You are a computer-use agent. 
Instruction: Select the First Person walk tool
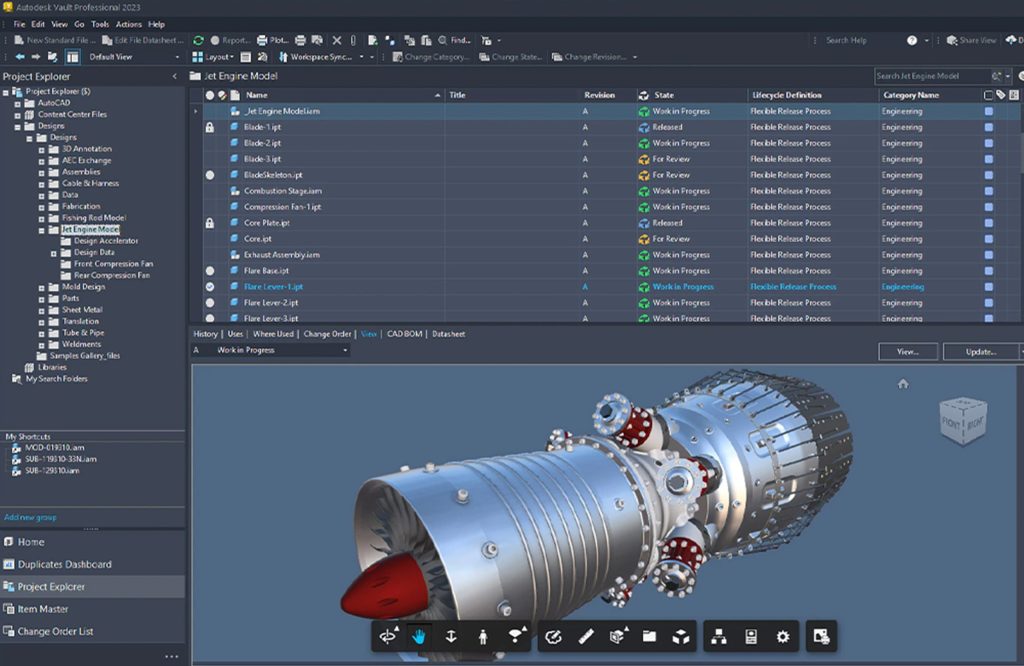pos(483,636)
